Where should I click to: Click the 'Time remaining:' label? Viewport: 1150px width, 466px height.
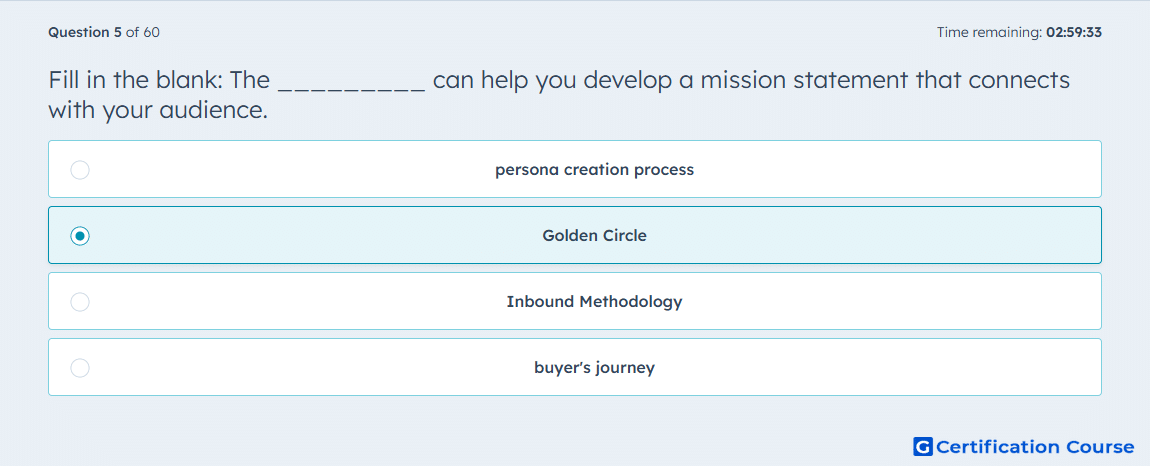[989, 32]
